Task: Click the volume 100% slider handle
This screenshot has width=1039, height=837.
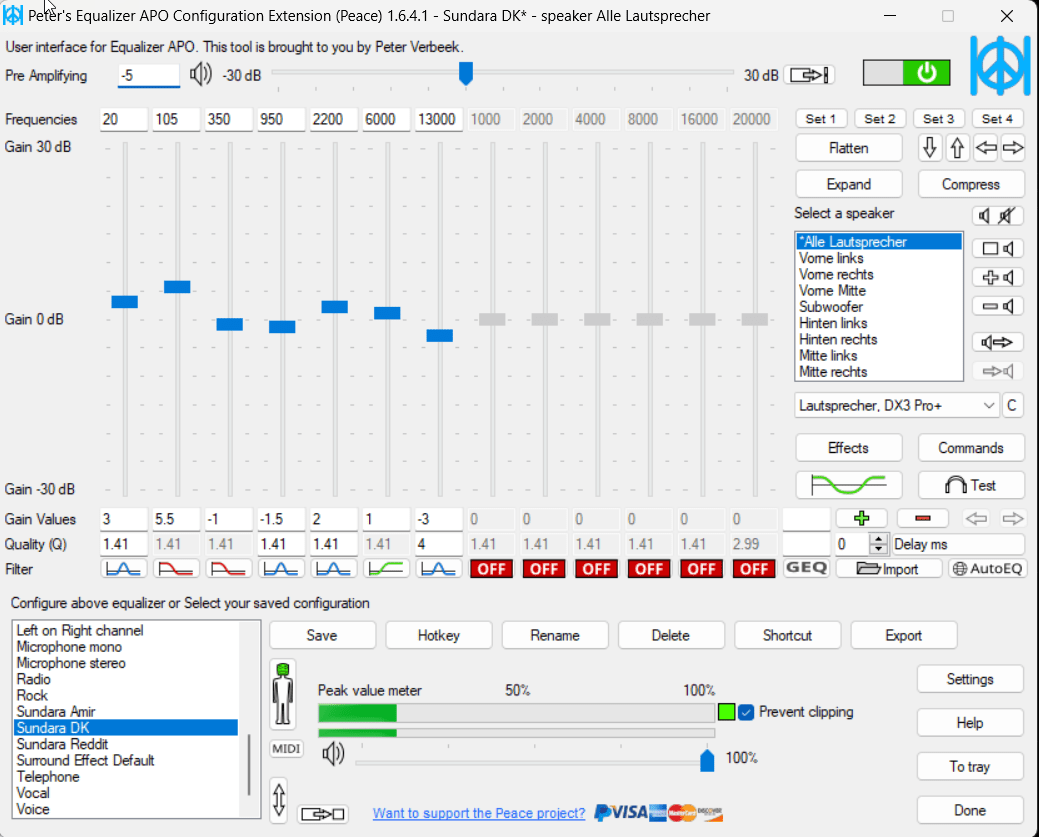Action: (x=707, y=760)
